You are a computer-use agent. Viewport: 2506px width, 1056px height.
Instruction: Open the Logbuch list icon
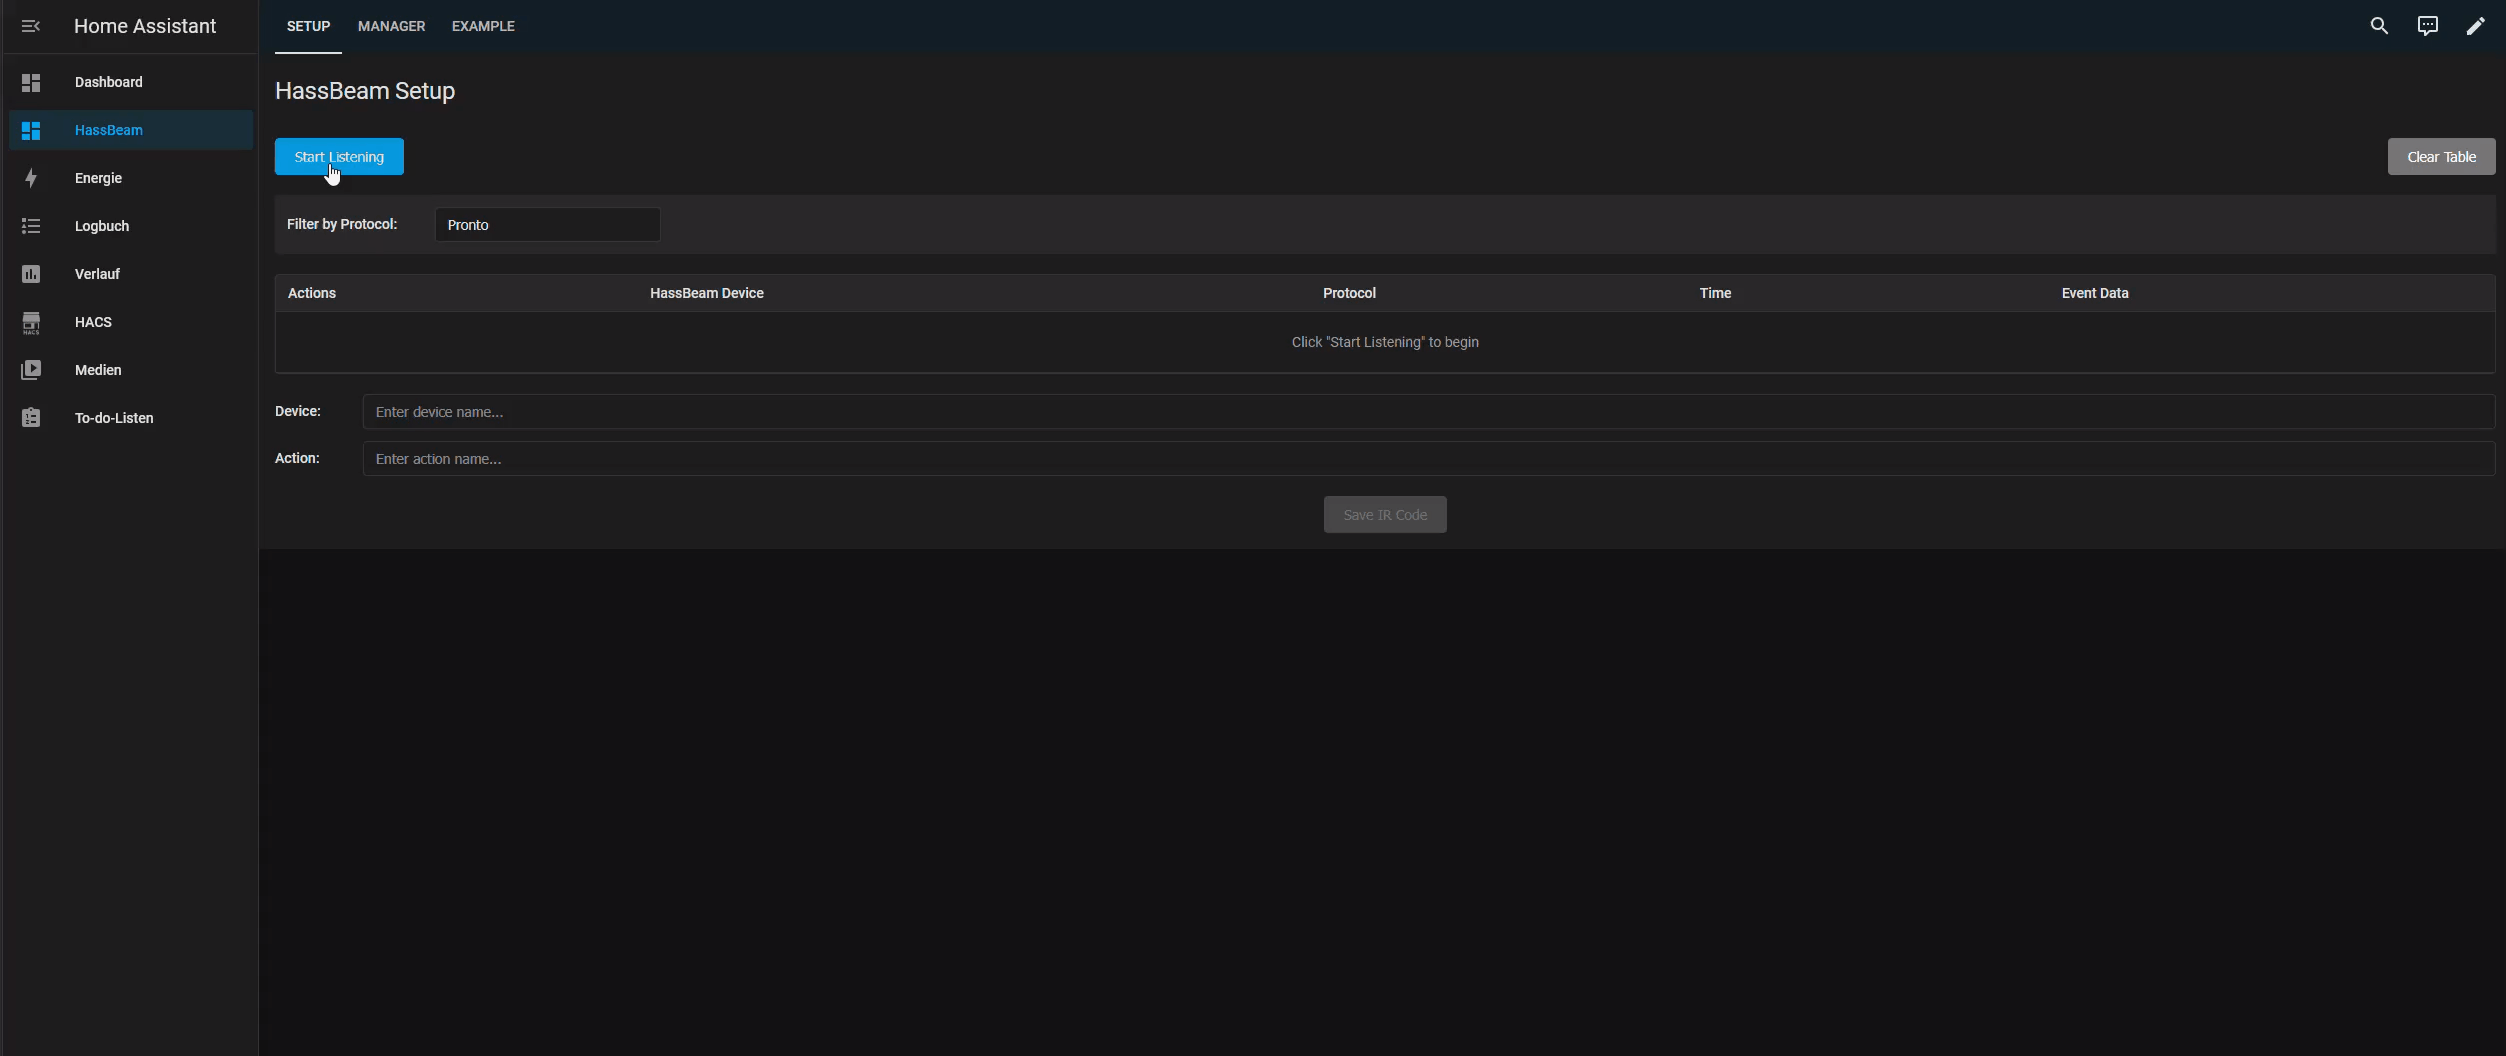coord(31,226)
